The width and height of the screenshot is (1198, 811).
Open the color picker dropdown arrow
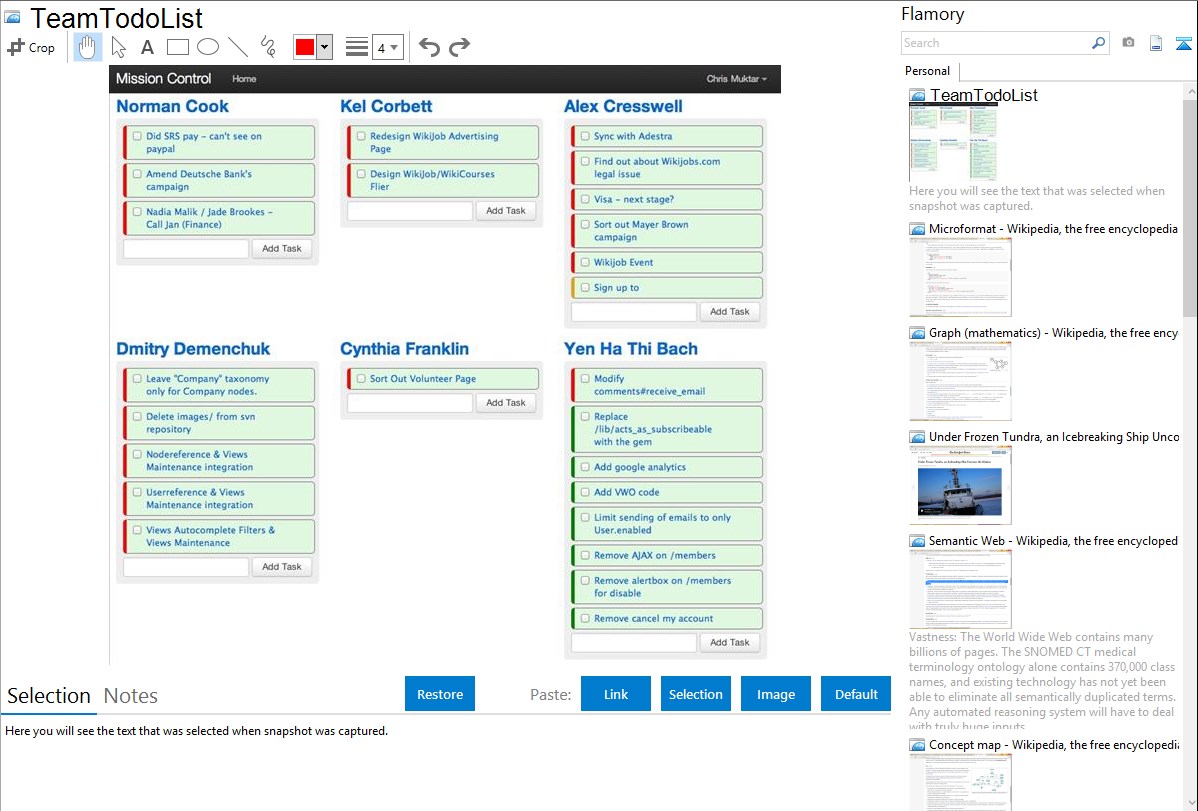click(324, 47)
